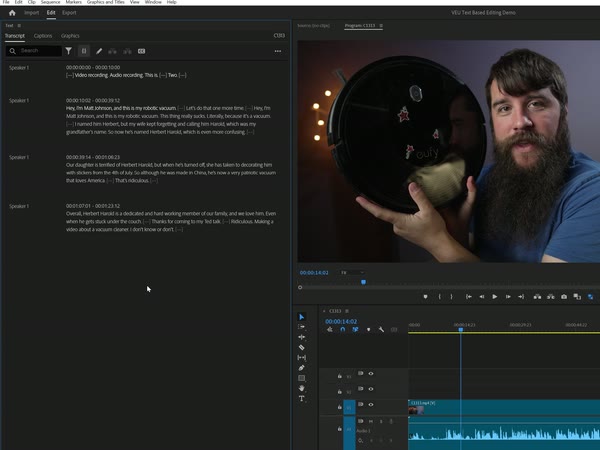This screenshot has width=600, height=450.
Task: Toggle pauses display button in transcript toolbar
Action: (84, 51)
